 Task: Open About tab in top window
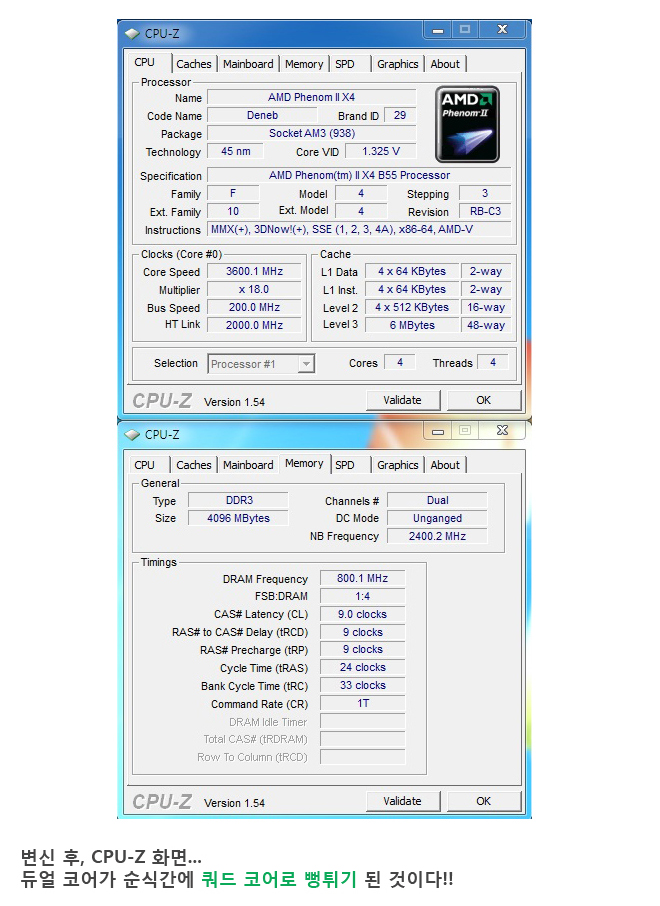click(445, 64)
